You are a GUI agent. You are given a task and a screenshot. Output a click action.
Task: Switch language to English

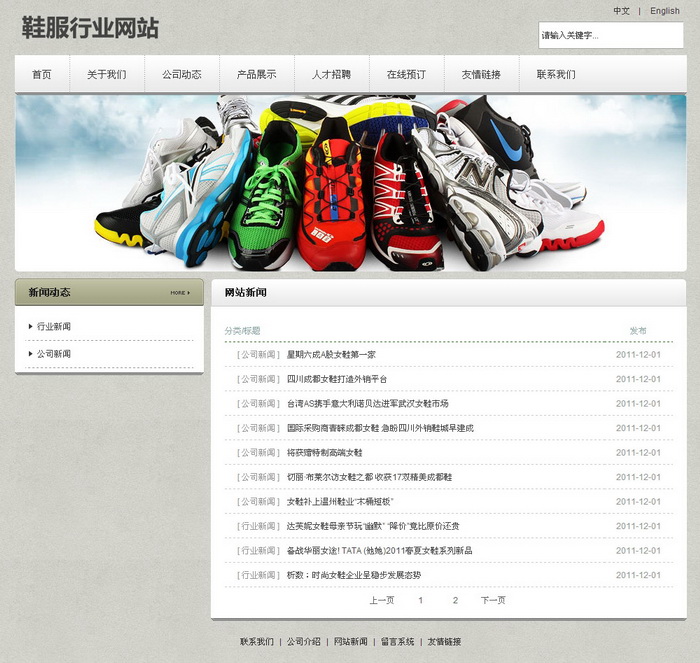pyautogui.click(x=665, y=11)
